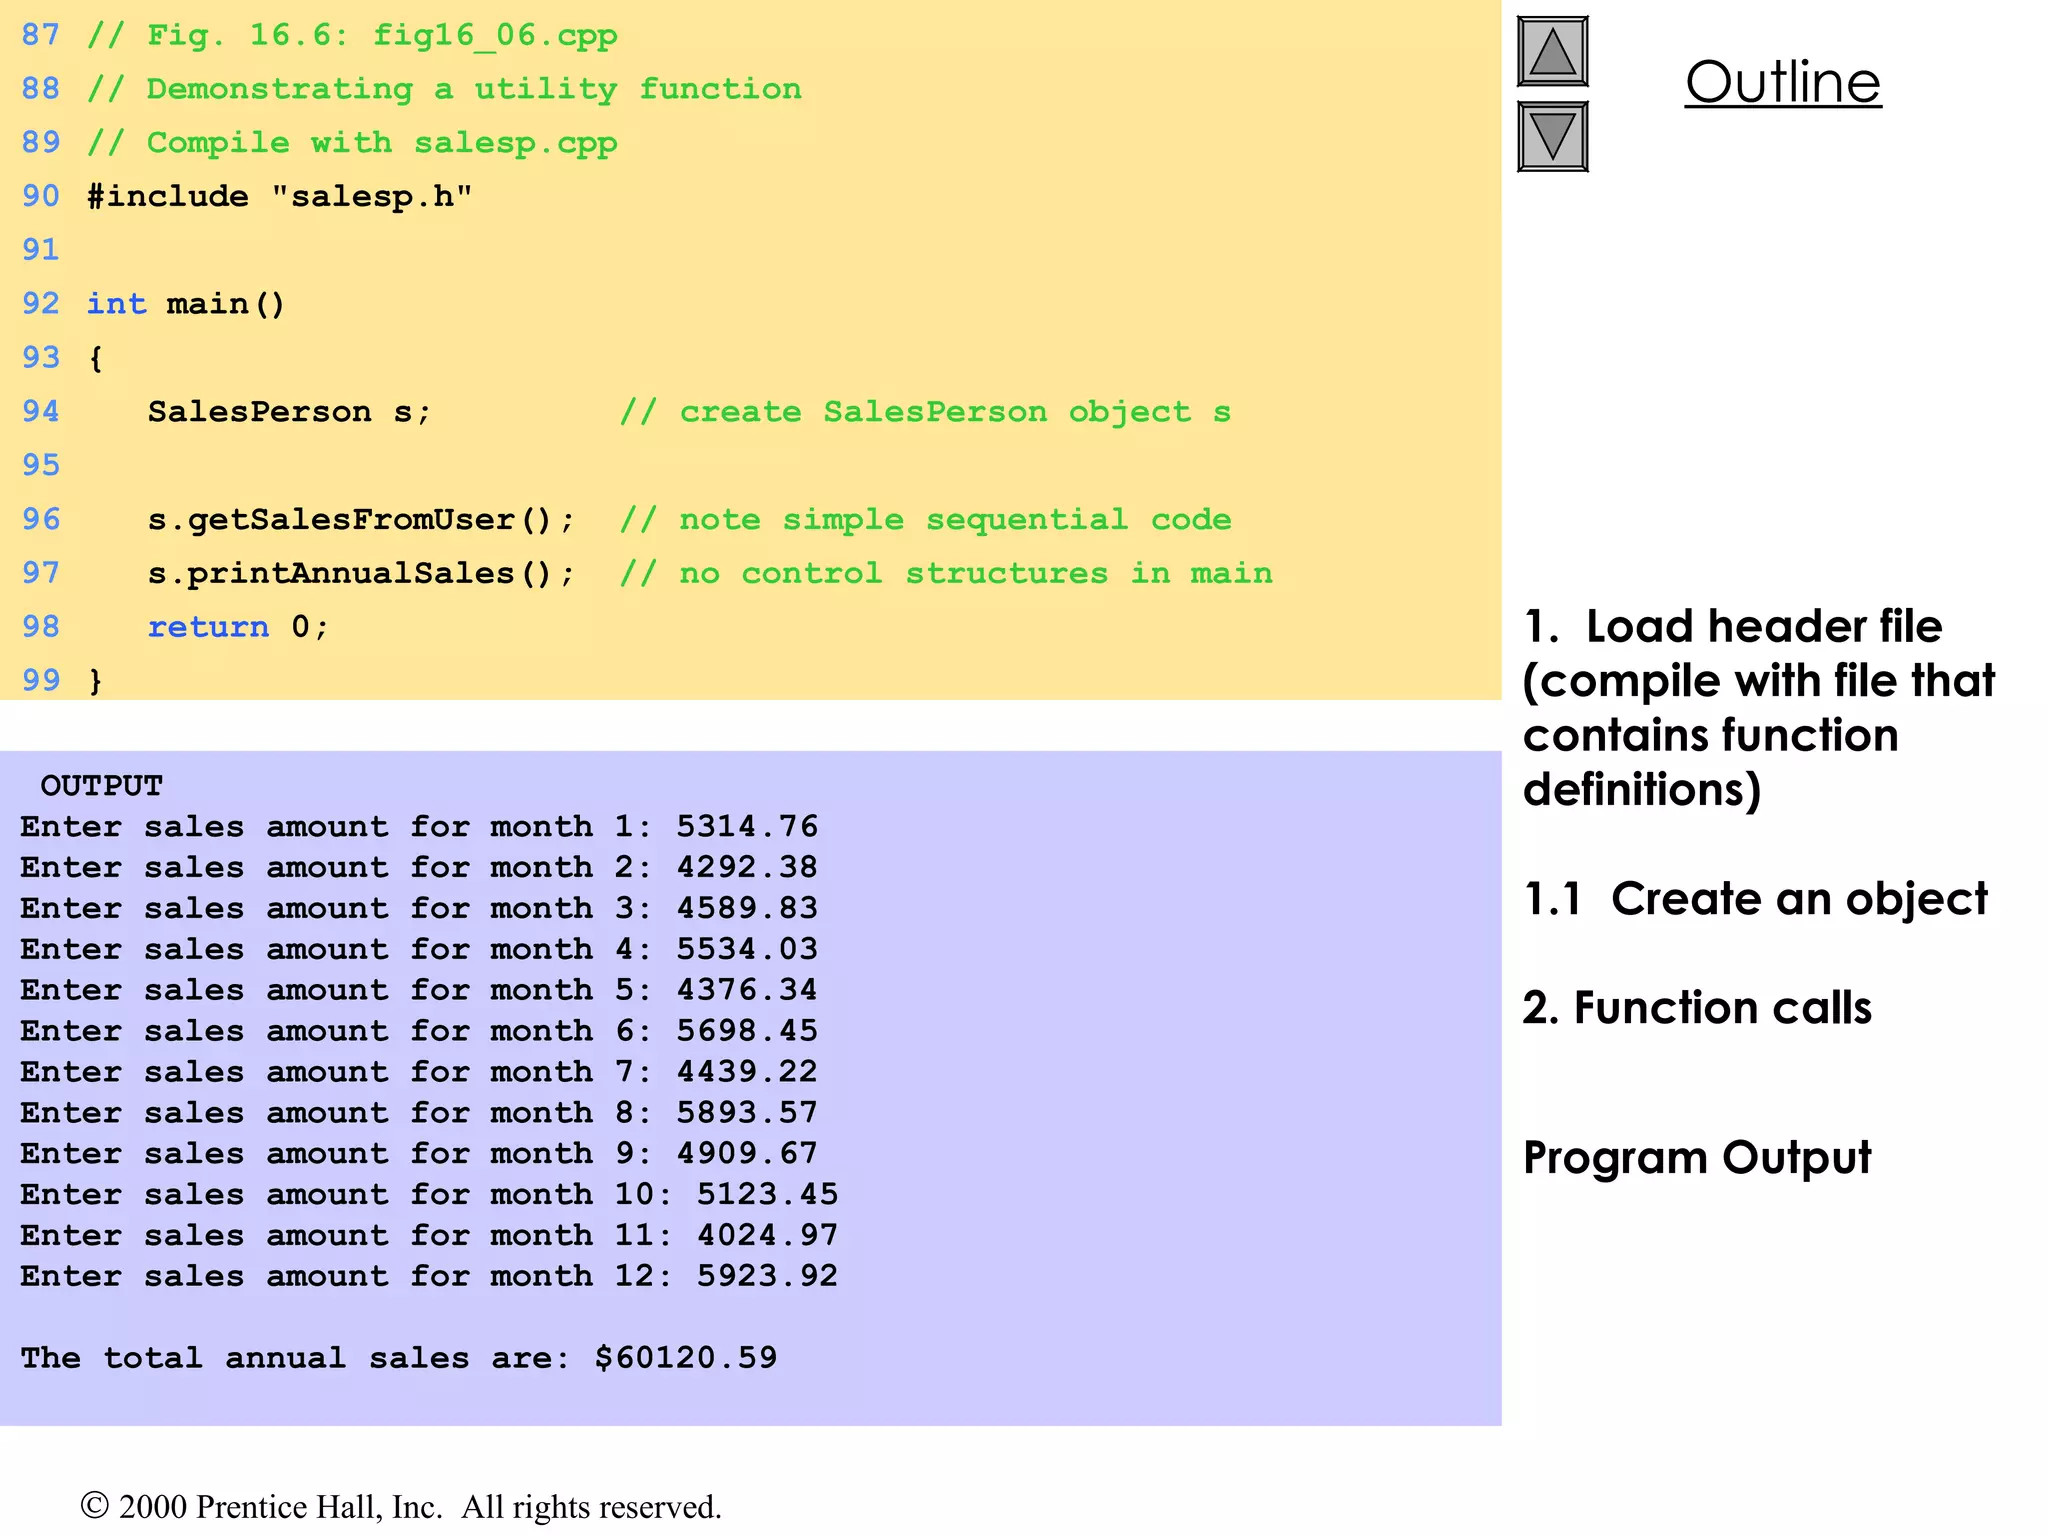Click the down arrow navigation button
This screenshot has width=2048, height=1536.
[x=1552, y=136]
